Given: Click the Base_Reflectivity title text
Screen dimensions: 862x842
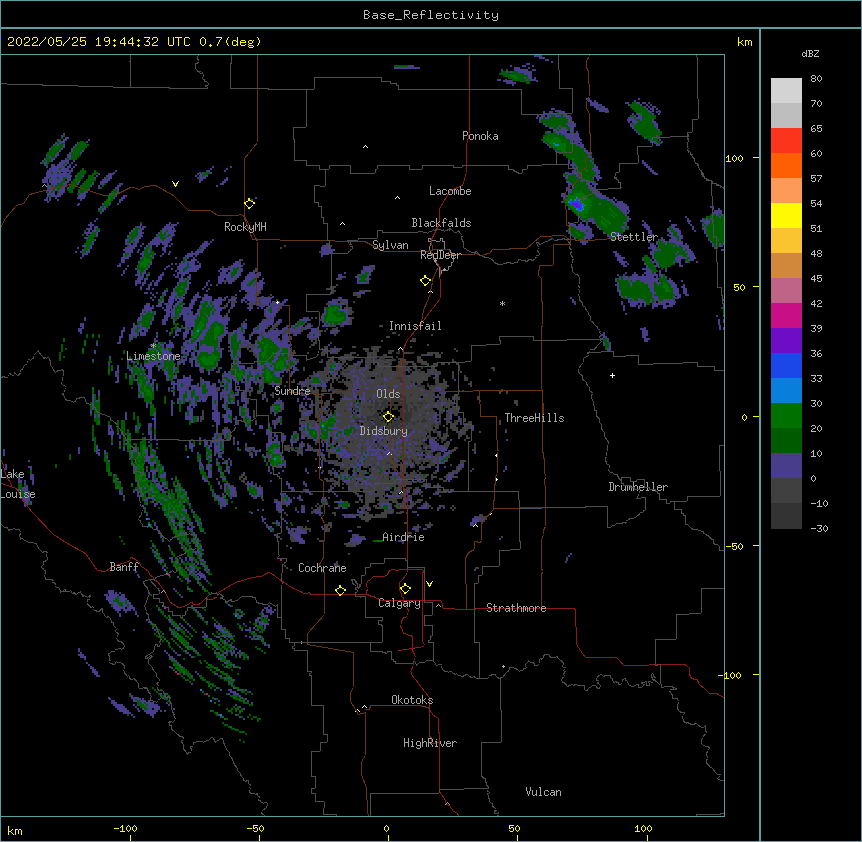Looking at the screenshot, I should tap(431, 15).
